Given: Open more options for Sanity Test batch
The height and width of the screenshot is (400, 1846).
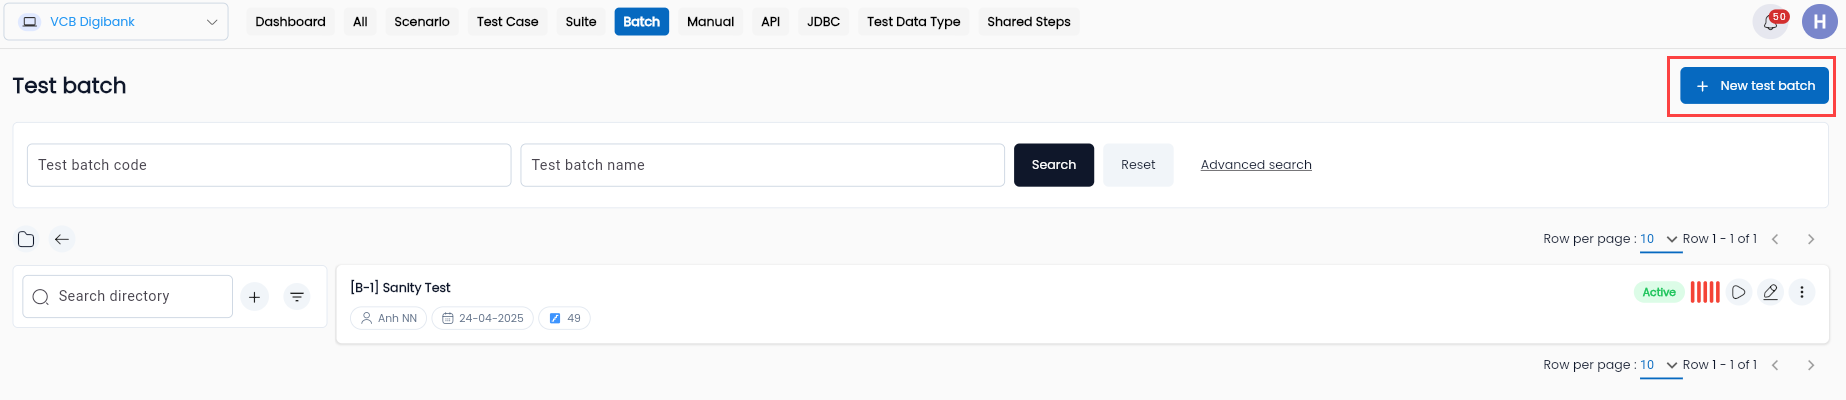Looking at the screenshot, I should click(x=1802, y=292).
